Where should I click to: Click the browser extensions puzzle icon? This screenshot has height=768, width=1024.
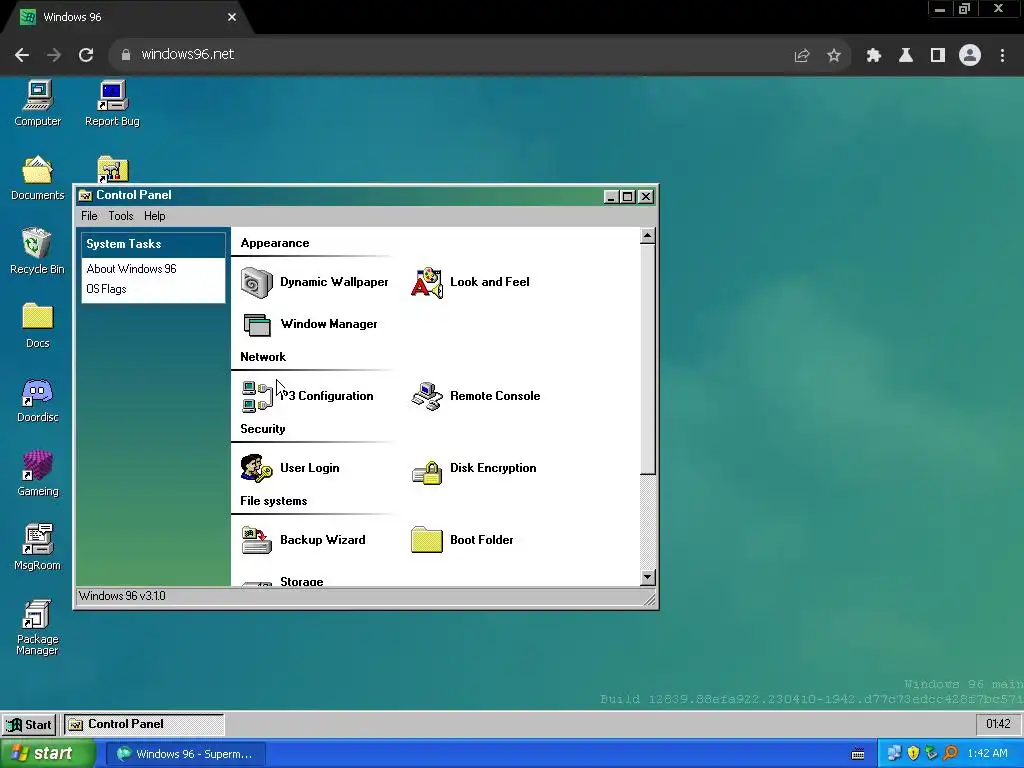coord(873,55)
